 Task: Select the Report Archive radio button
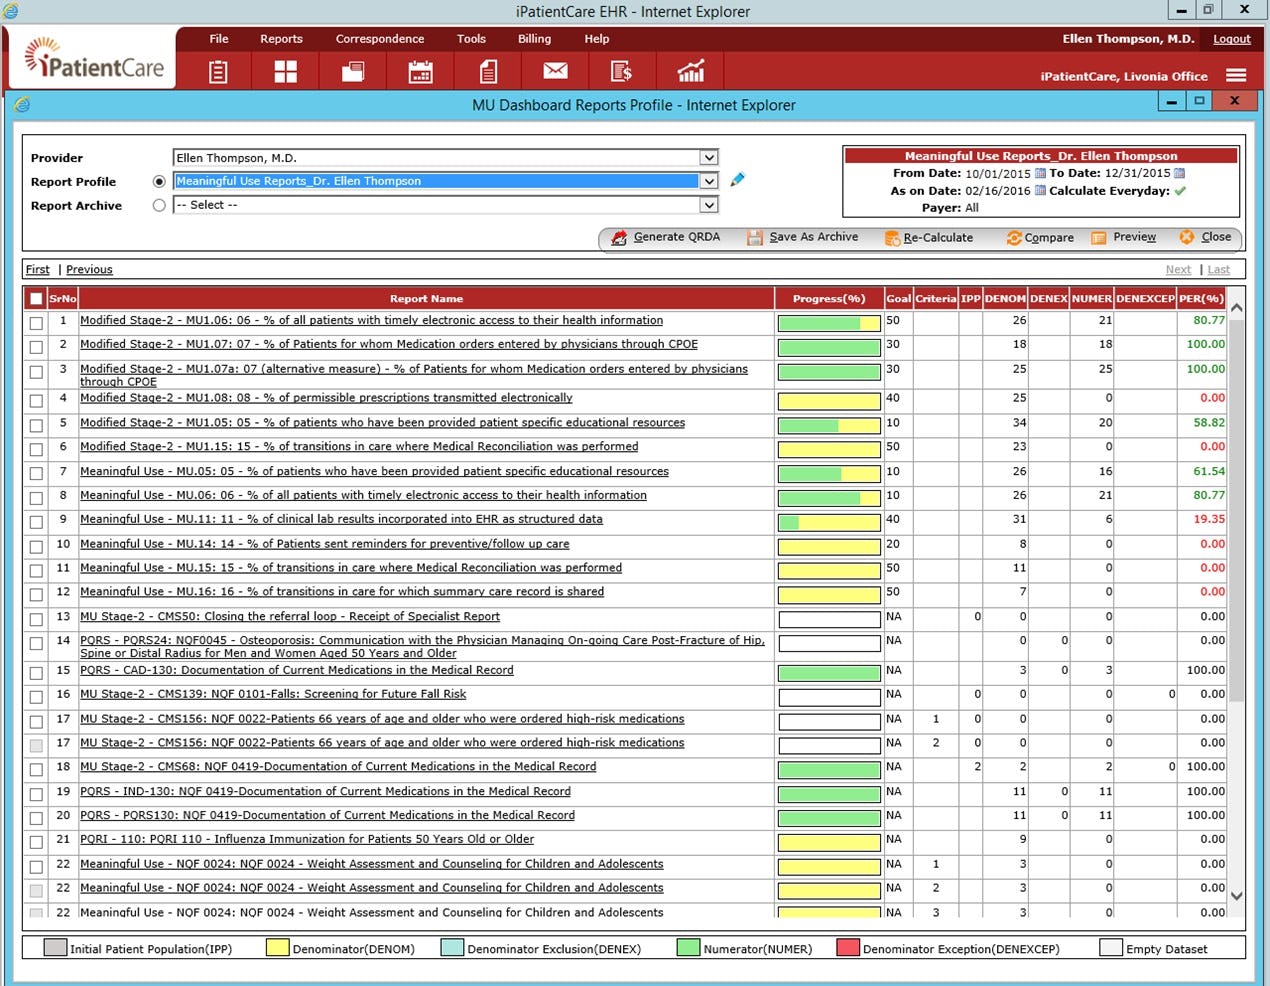point(159,205)
